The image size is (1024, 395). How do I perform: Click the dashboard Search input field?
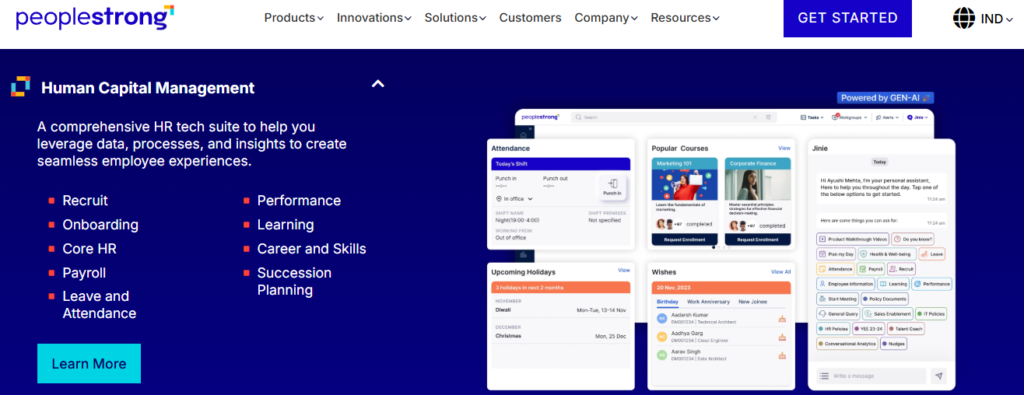tap(674, 118)
